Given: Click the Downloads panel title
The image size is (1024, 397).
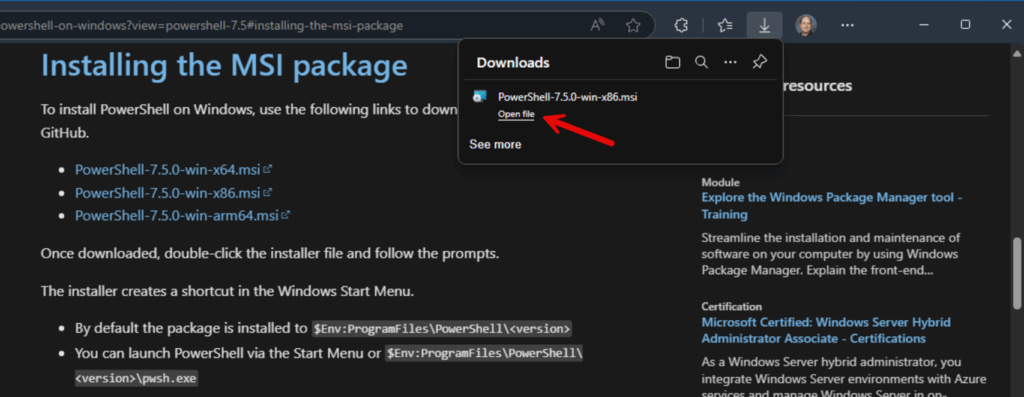Looking at the screenshot, I should [x=513, y=63].
